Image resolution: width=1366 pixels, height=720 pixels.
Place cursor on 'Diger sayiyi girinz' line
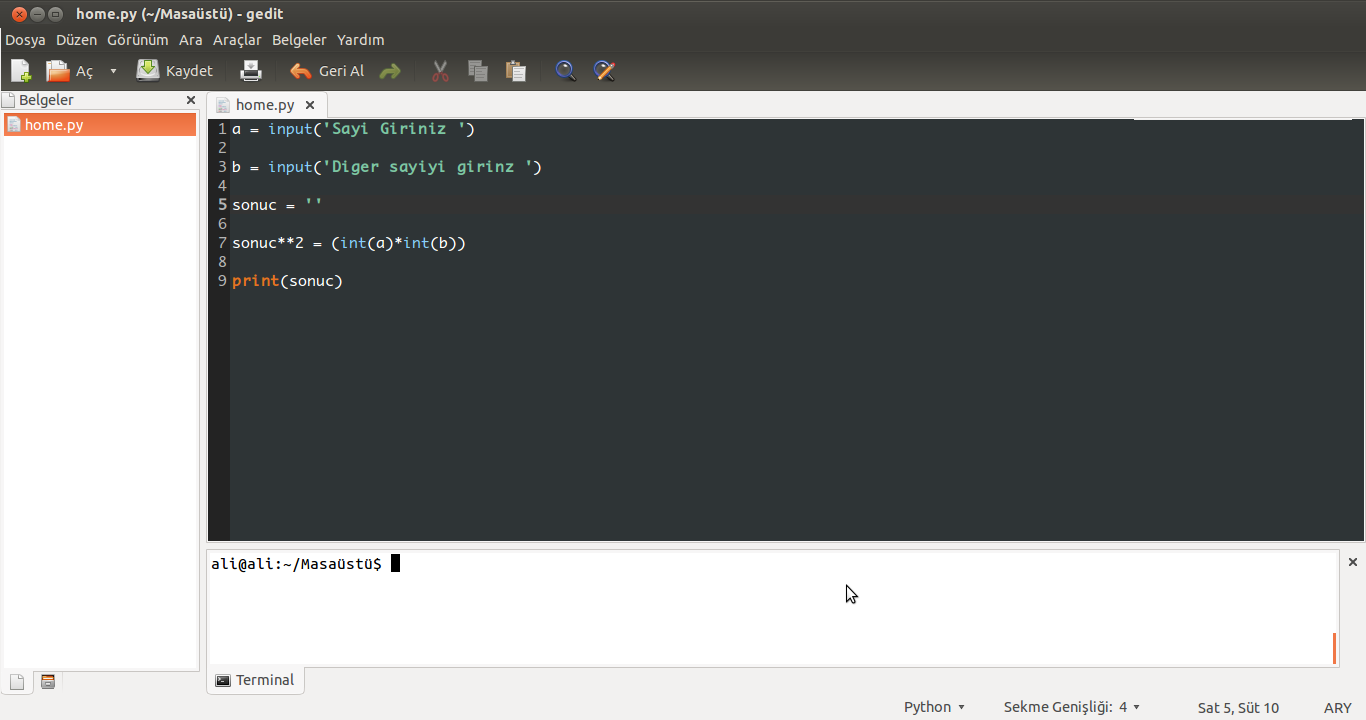pos(387,167)
